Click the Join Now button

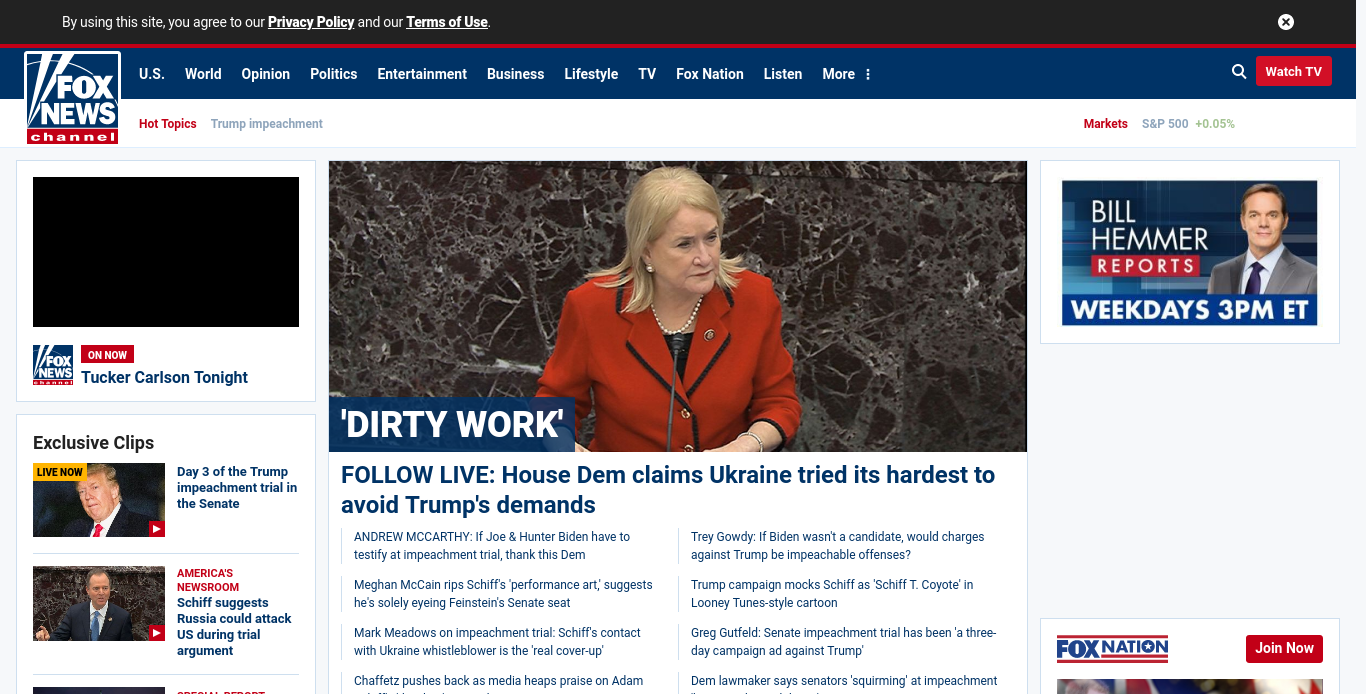1284,648
